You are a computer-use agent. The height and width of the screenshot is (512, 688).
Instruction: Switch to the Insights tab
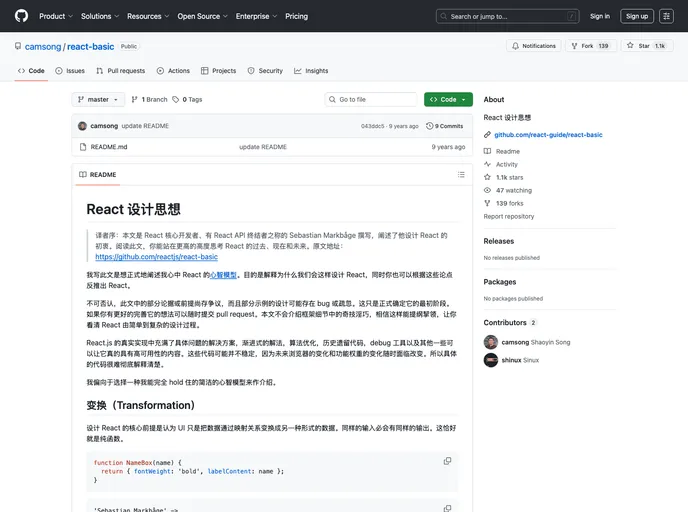311,71
